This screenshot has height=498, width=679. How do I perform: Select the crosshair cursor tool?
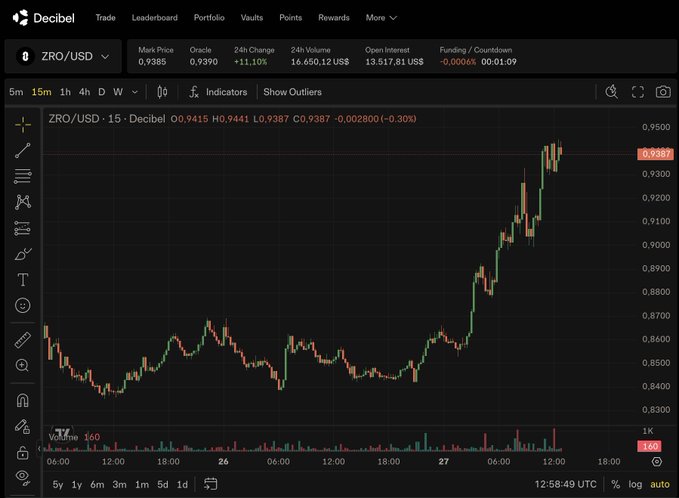point(23,125)
